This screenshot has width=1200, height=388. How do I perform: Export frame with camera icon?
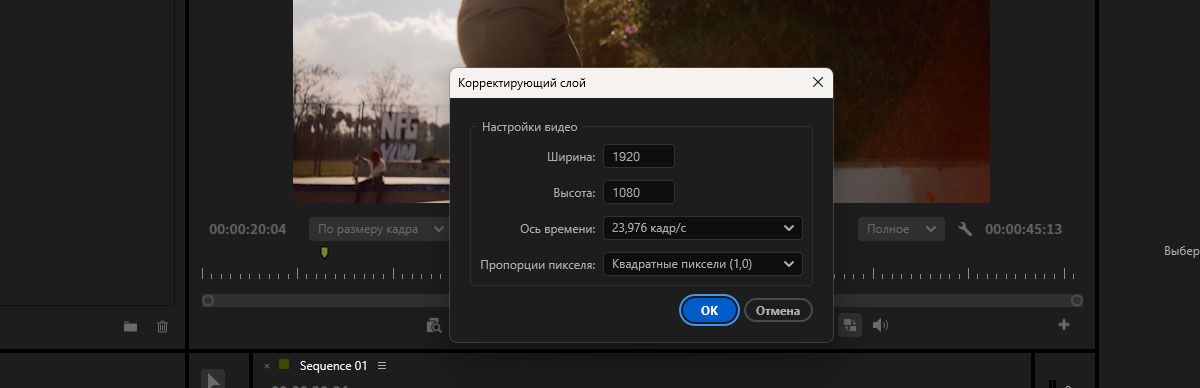point(434,325)
